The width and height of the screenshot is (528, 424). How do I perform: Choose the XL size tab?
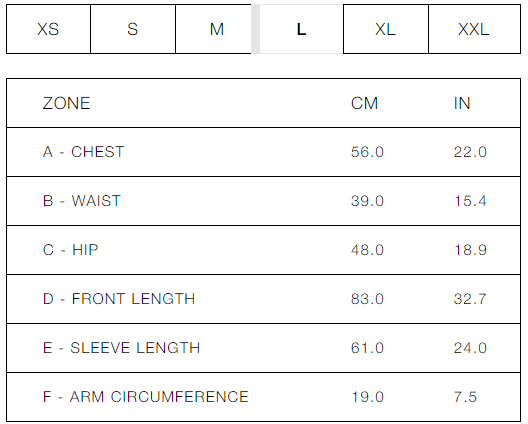[x=386, y=29]
